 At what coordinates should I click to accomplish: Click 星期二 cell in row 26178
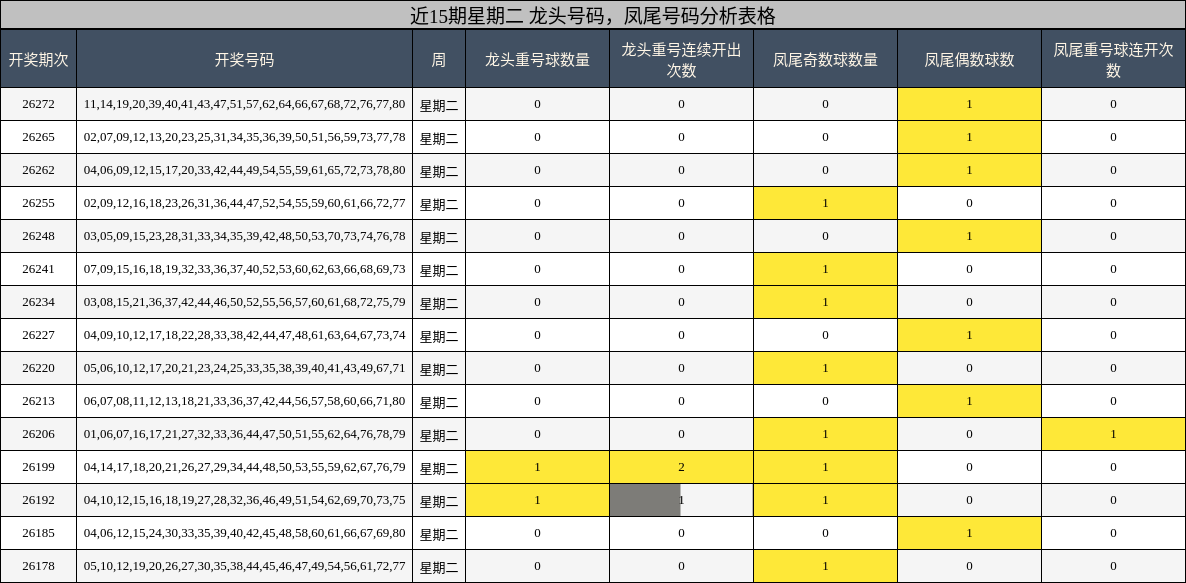pyautogui.click(x=439, y=566)
